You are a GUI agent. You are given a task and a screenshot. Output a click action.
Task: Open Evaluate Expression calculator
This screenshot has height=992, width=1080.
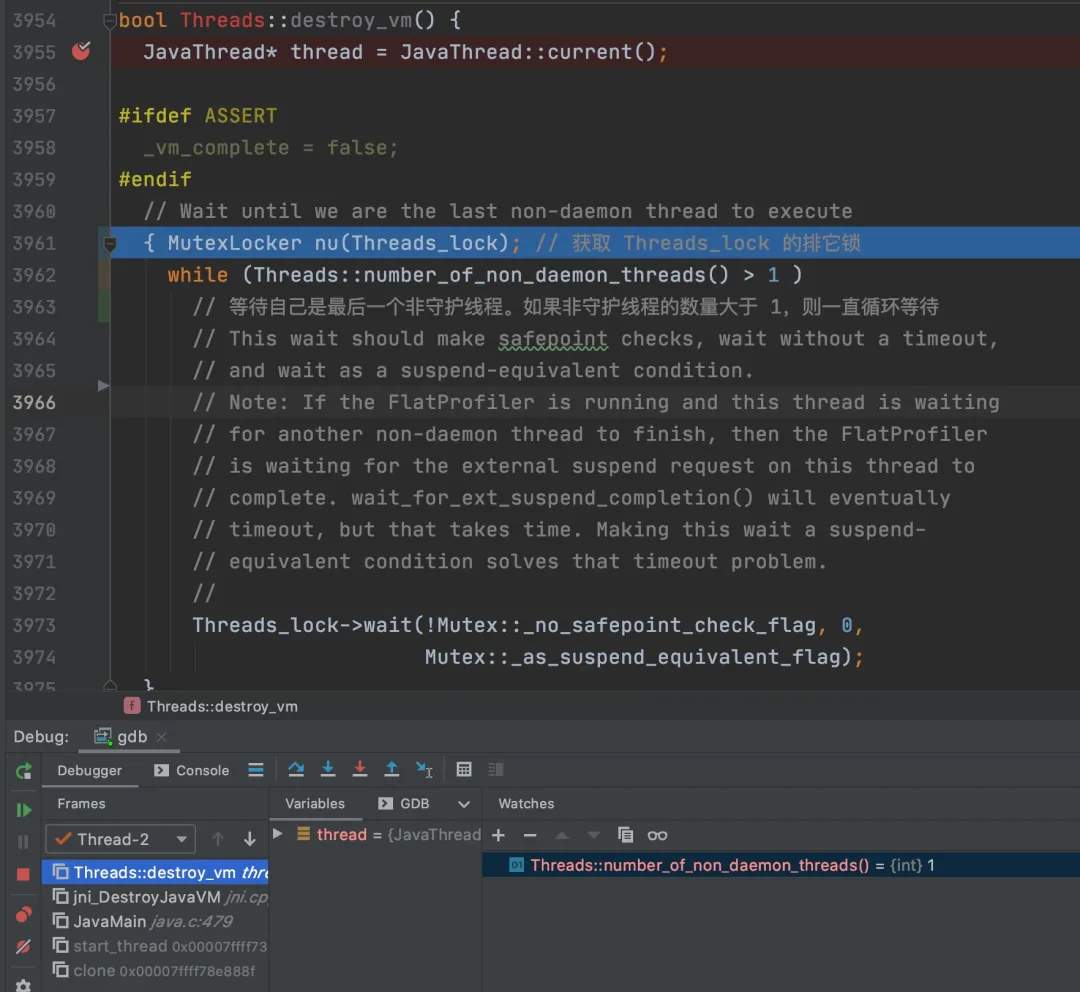pyautogui.click(x=464, y=769)
